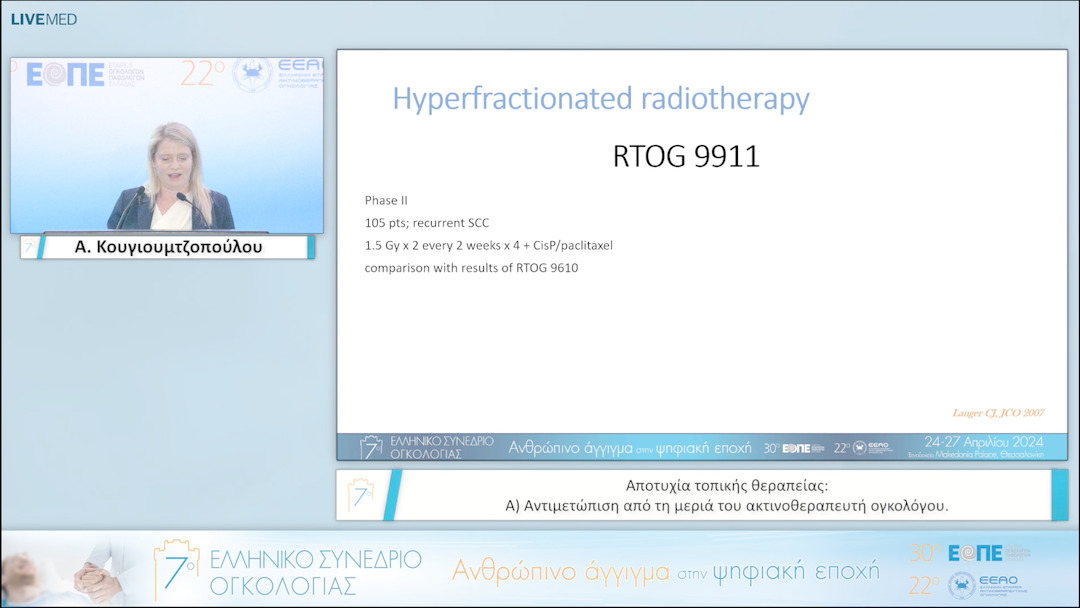This screenshot has height=608, width=1080.
Task: Click the ΕΟΠΕ logo in the speaker video backdrop
Action: [65, 75]
